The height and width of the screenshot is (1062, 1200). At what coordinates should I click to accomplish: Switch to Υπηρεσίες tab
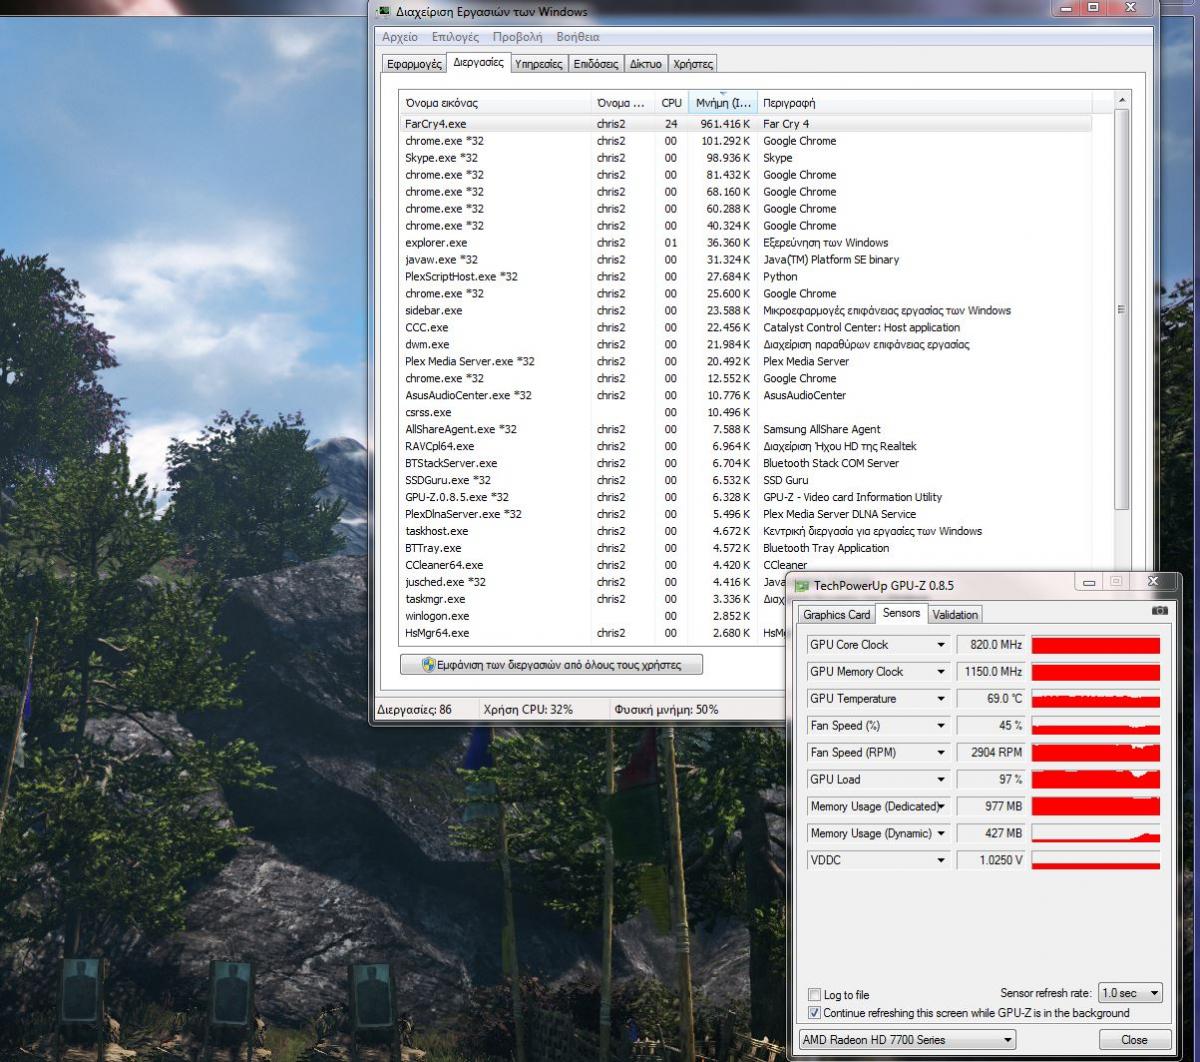point(538,64)
